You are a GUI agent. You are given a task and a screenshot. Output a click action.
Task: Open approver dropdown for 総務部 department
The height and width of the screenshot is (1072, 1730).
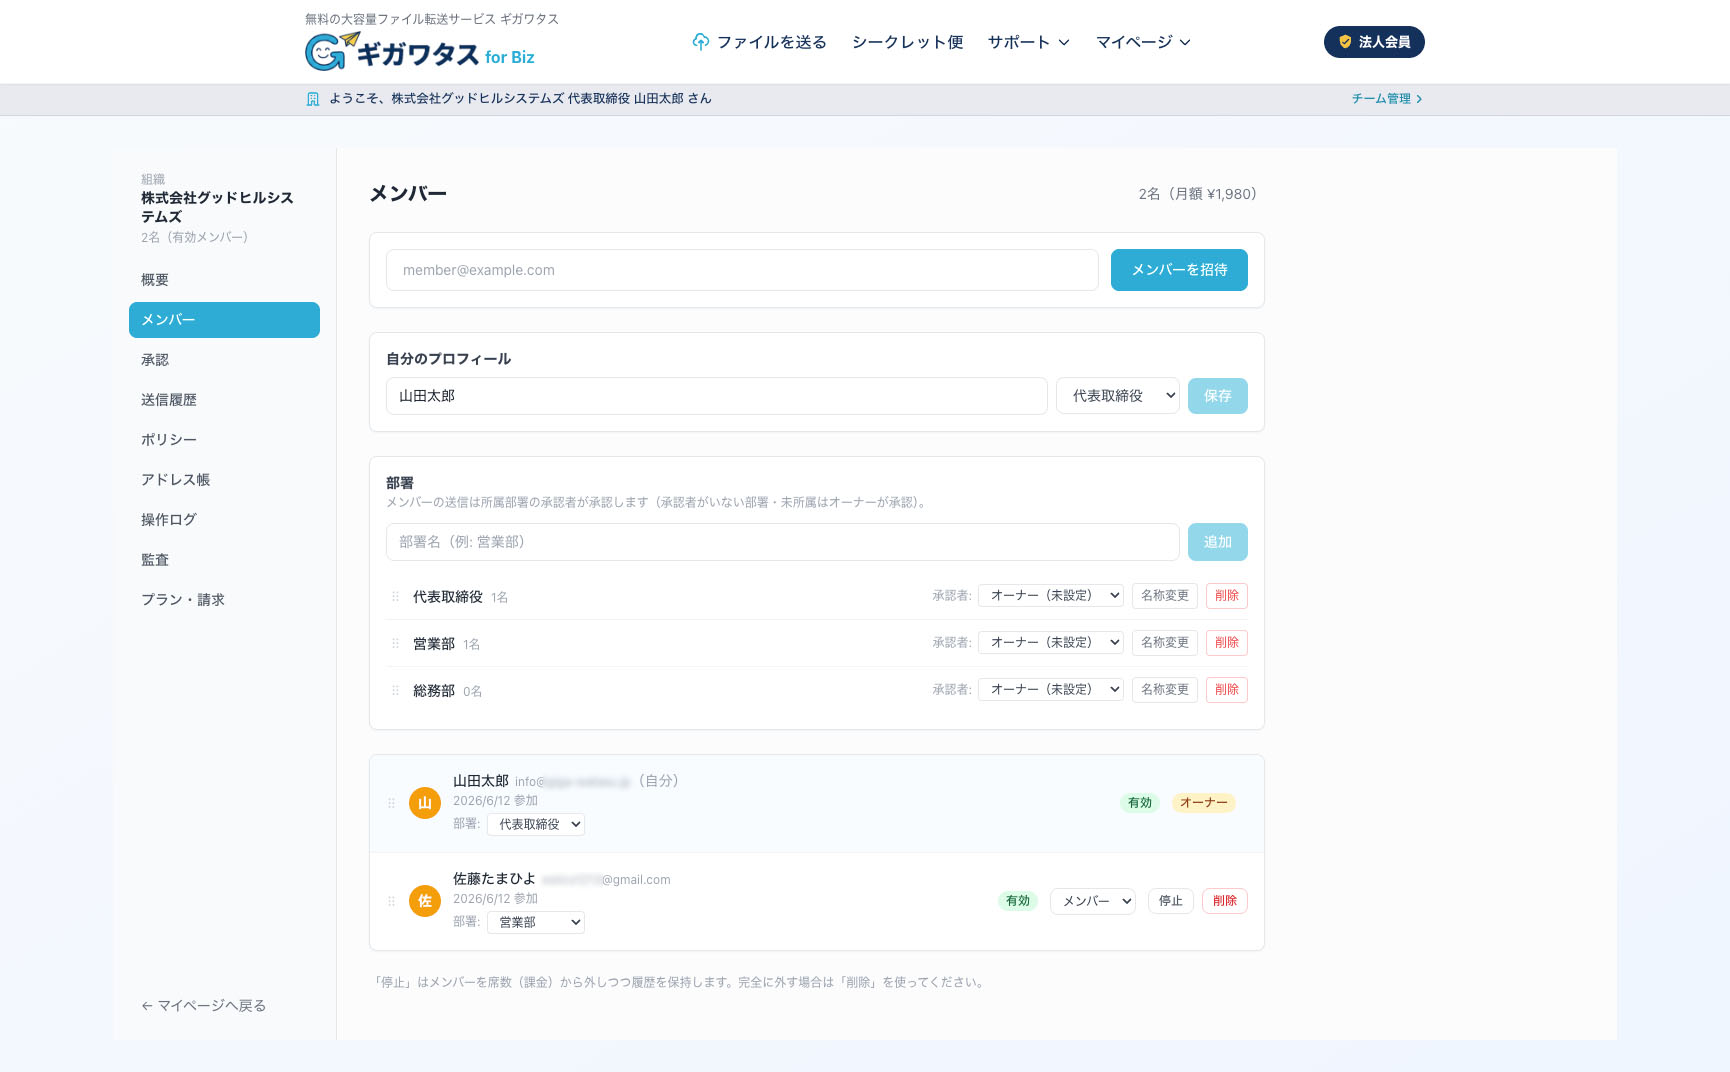[x=1051, y=689]
